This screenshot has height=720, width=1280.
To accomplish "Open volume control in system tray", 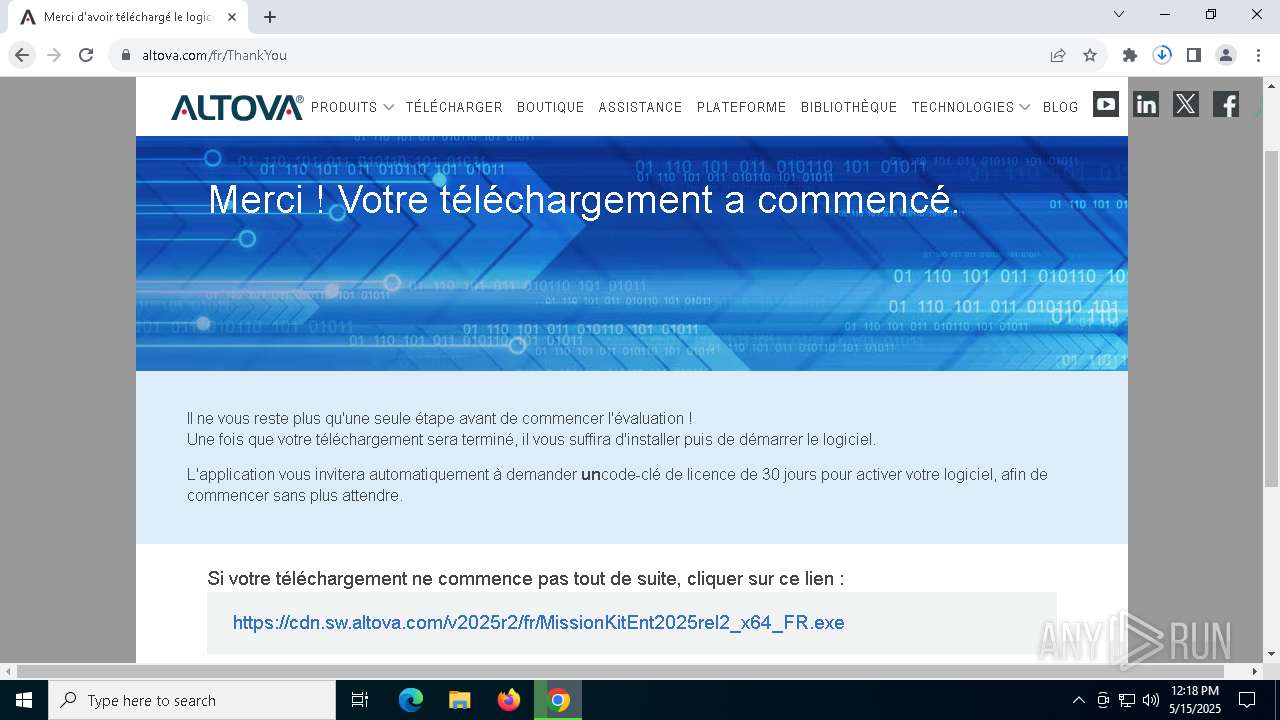I will click(x=1151, y=700).
